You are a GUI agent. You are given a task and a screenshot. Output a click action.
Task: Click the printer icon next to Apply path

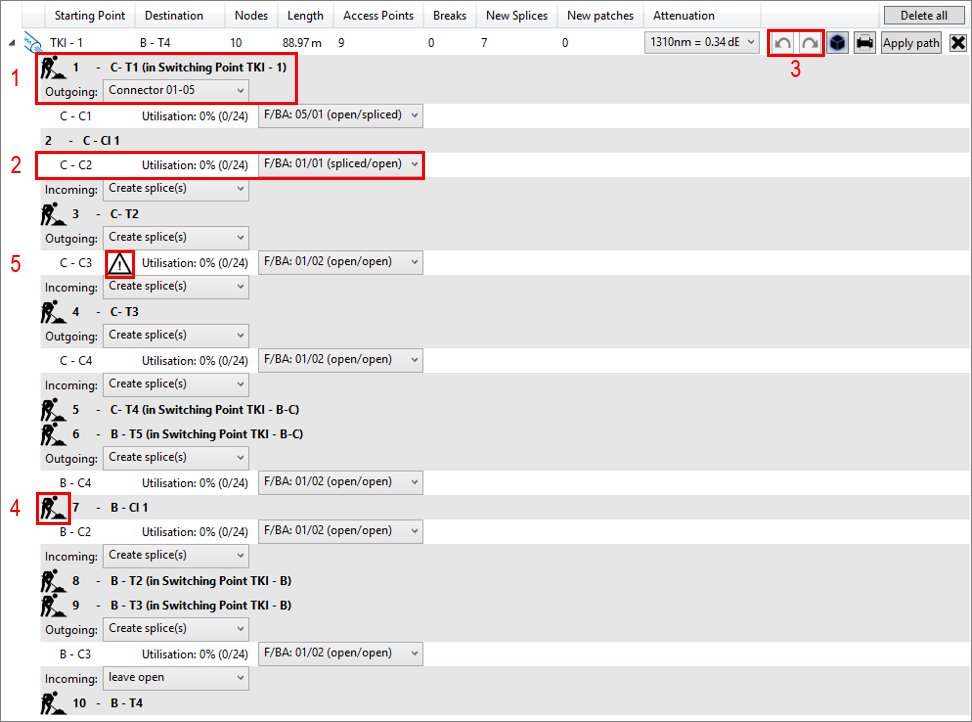tap(864, 42)
